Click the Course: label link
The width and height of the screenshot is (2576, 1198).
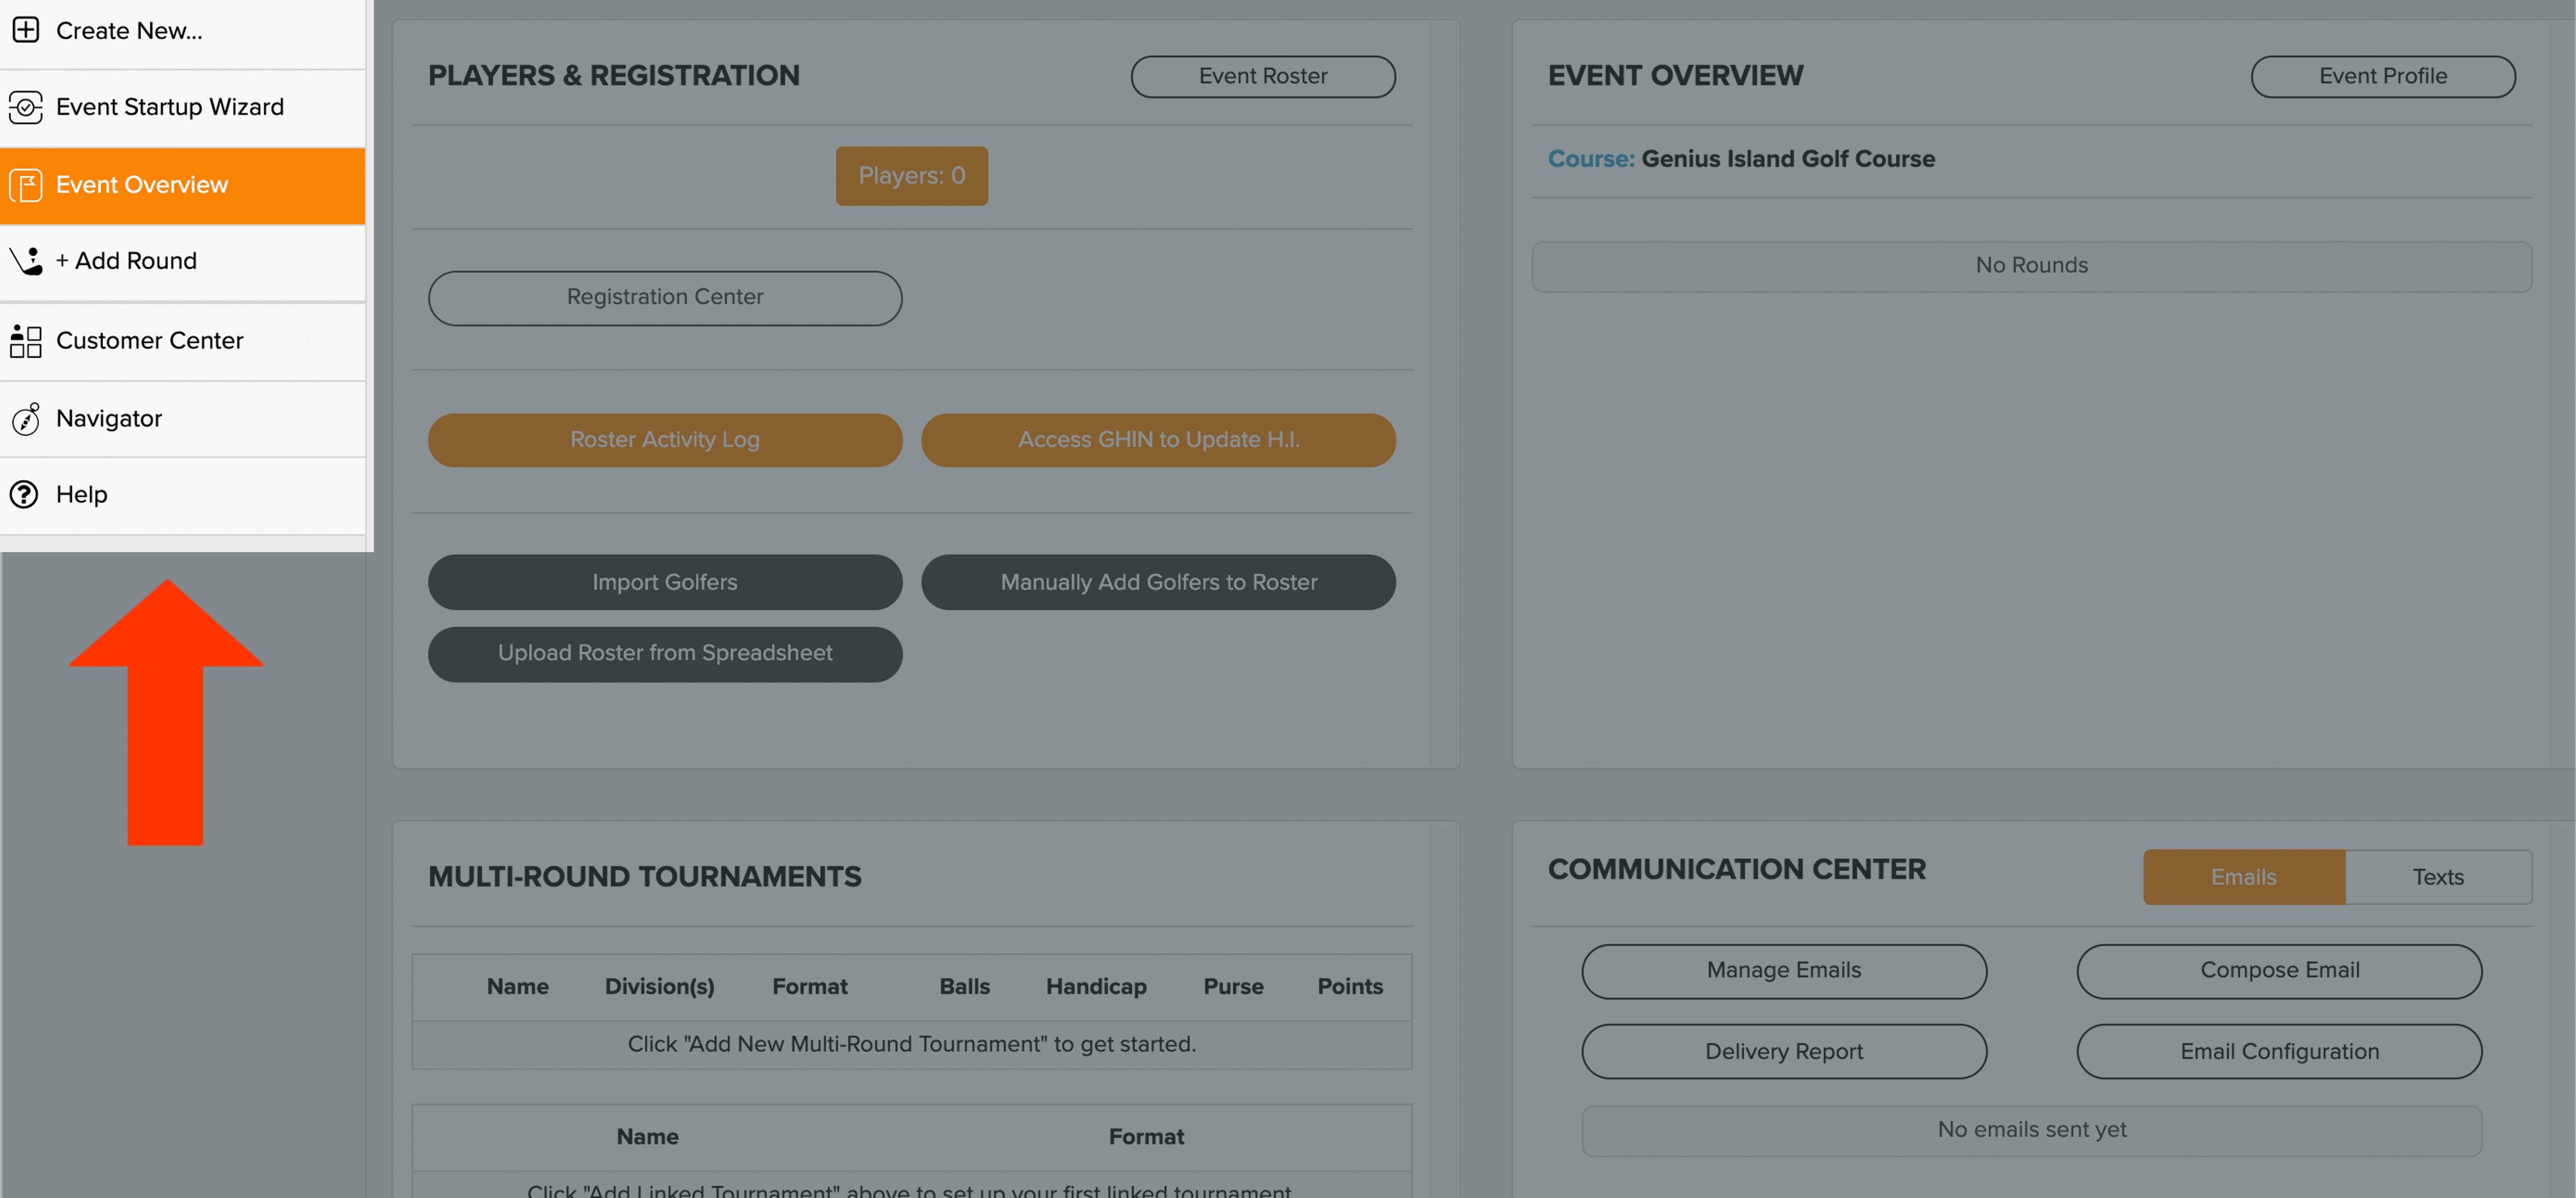pyautogui.click(x=1591, y=159)
